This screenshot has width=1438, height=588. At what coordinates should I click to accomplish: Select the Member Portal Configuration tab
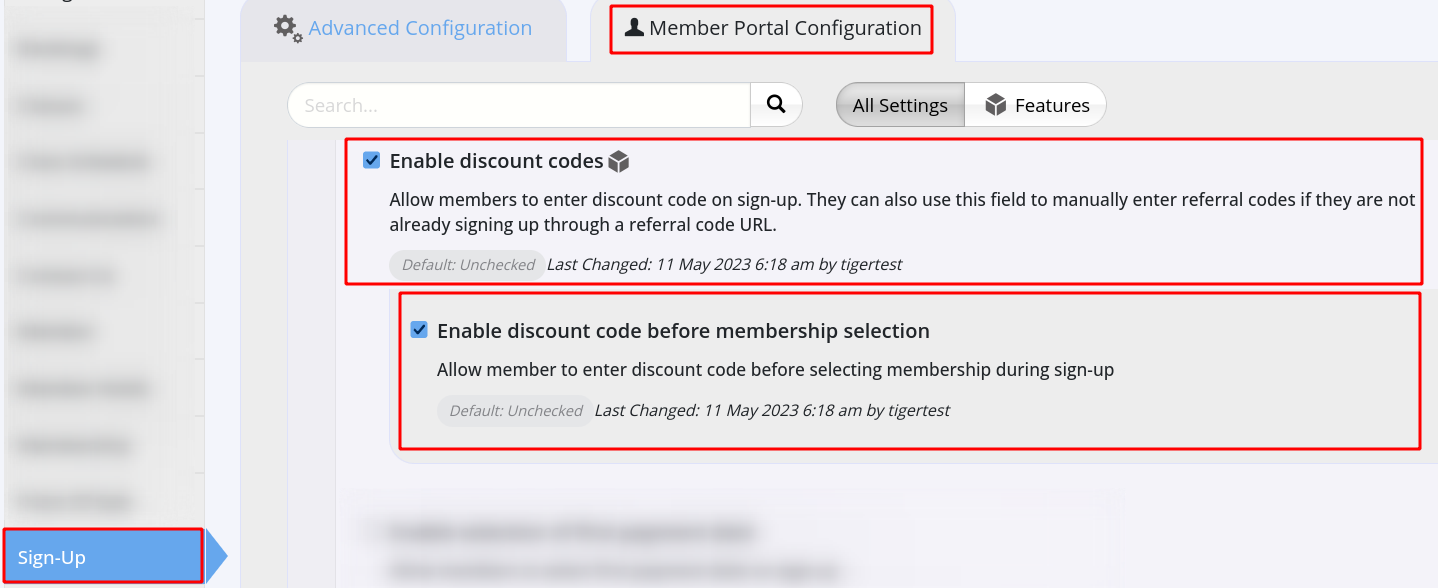(772, 28)
